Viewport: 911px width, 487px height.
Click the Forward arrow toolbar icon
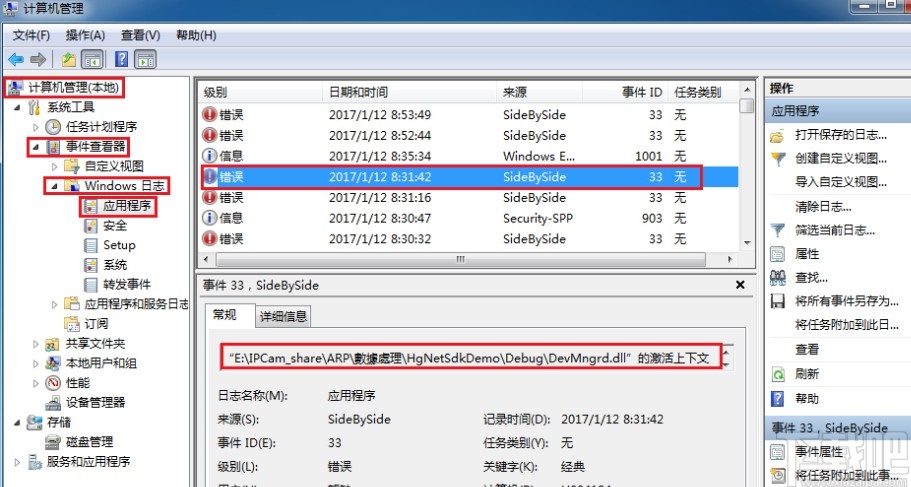coord(38,59)
